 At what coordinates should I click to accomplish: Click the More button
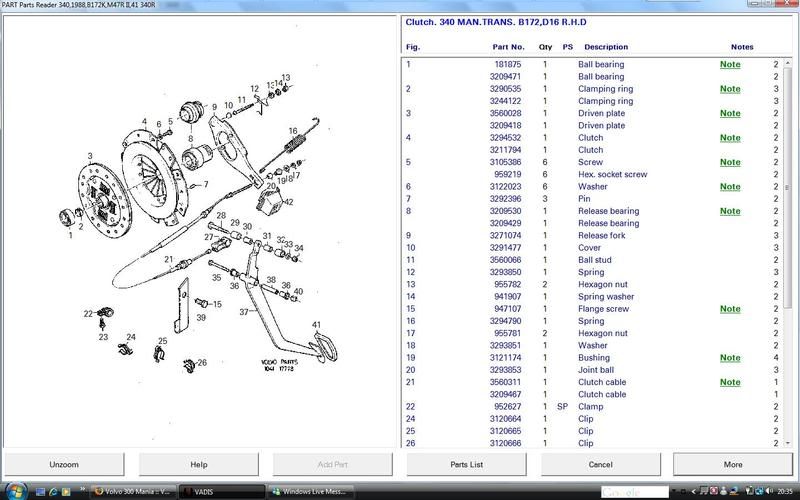click(733, 464)
